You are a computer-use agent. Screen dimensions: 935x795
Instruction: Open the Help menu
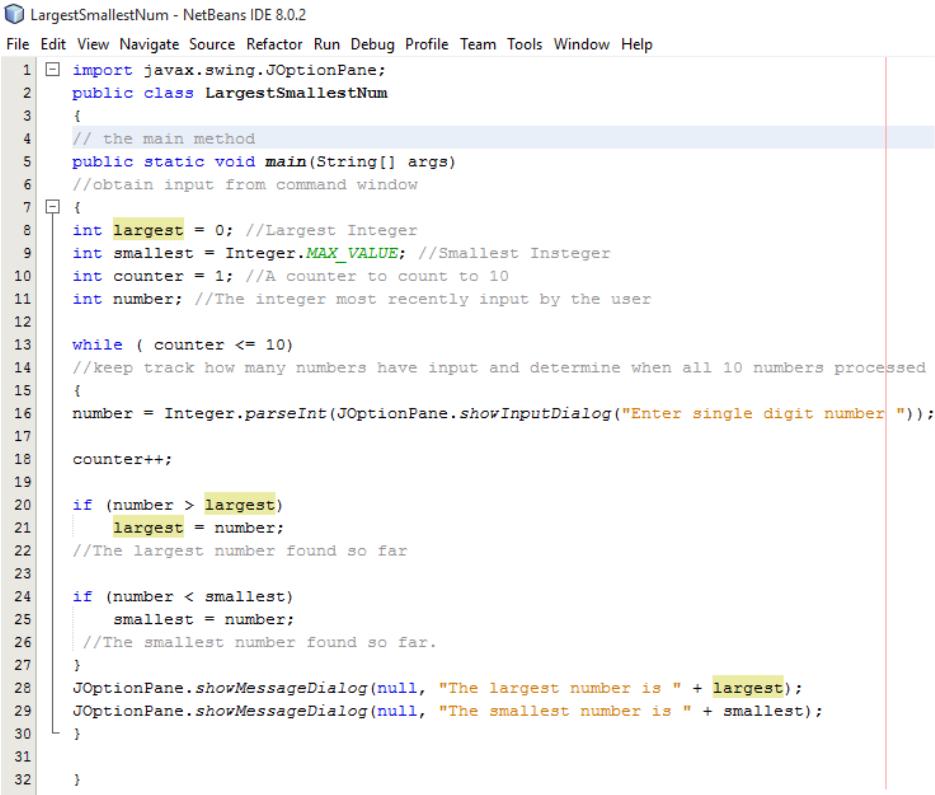[636, 44]
